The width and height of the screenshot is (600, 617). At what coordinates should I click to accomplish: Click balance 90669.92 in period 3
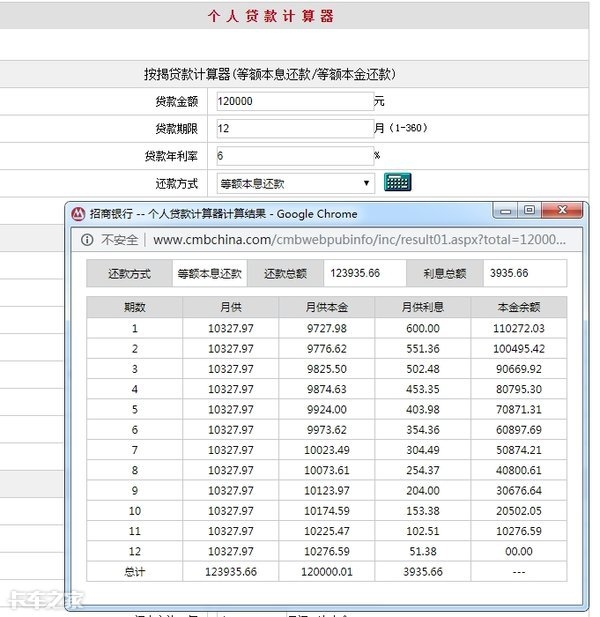pyautogui.click(x=519, y=369)
